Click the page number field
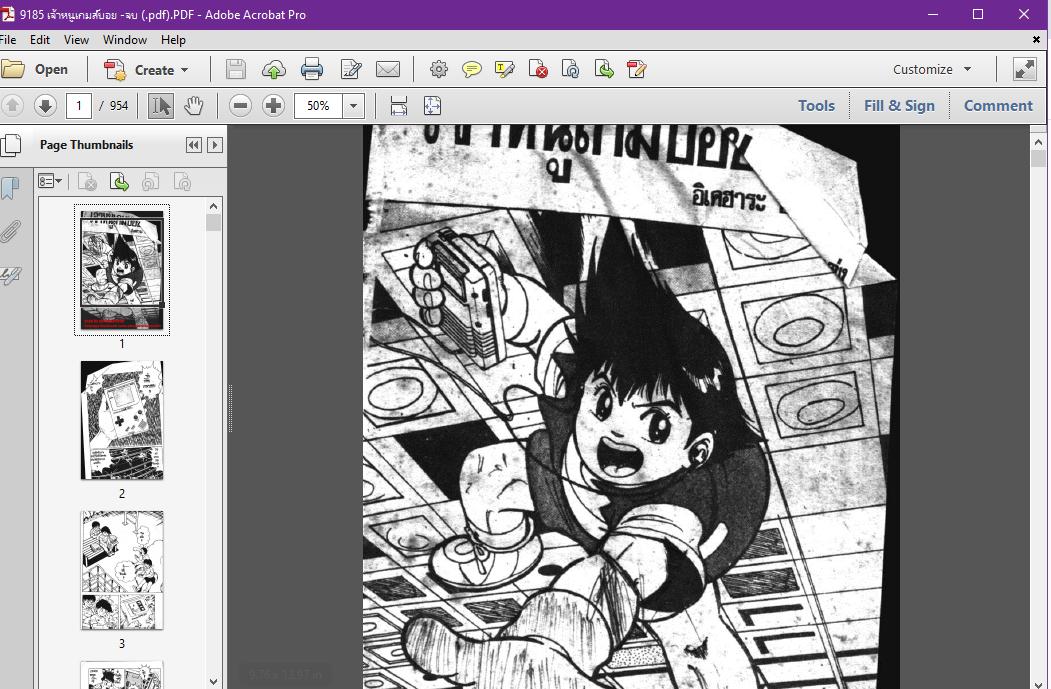Screen dimensions: 1051x689 tap(78, 105)
